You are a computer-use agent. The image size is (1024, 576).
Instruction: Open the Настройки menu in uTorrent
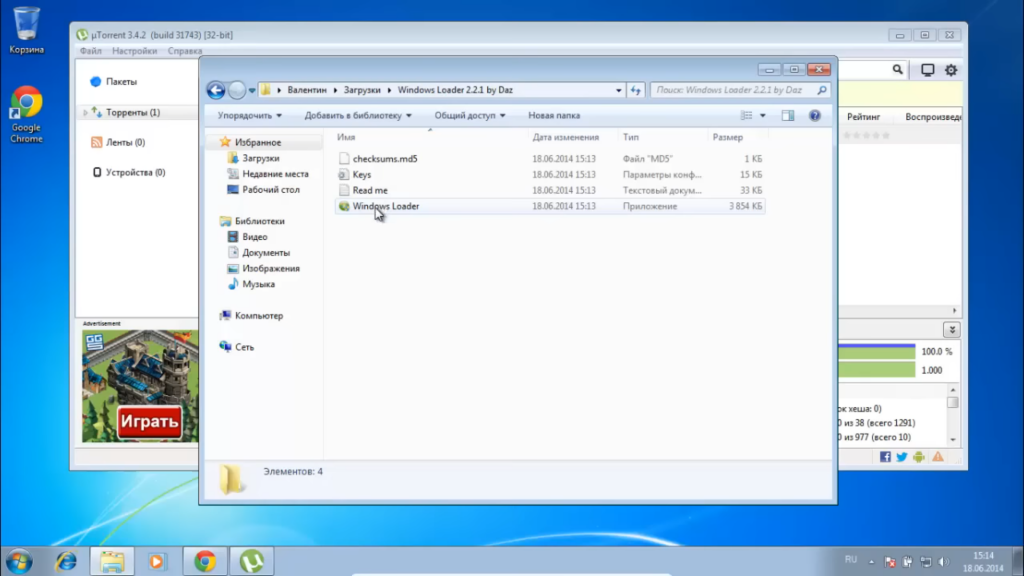(135, 51)
